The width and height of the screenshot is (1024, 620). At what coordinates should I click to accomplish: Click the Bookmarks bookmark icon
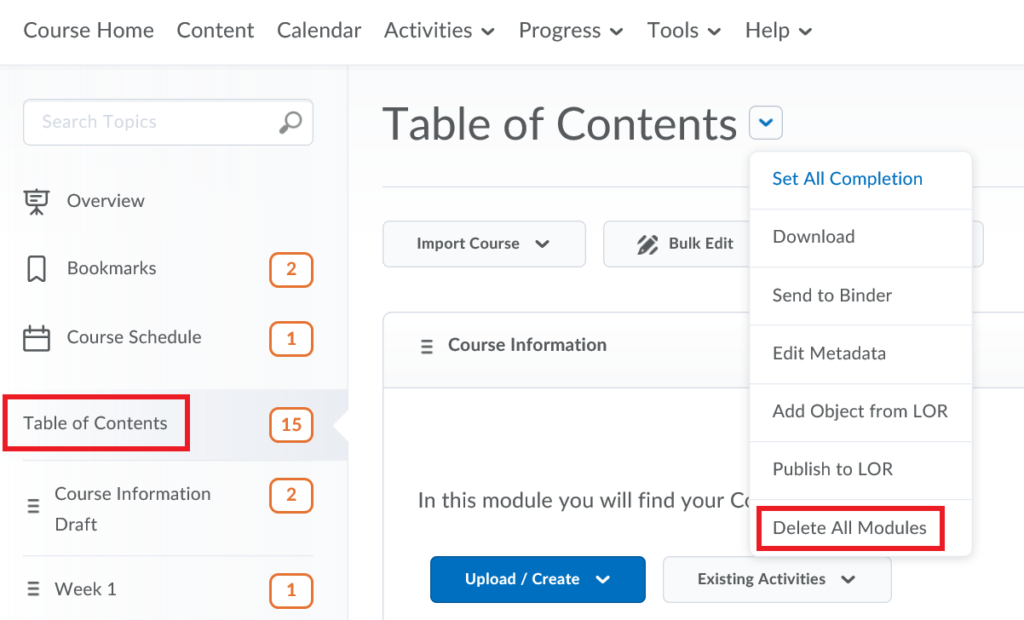(37, 268)
